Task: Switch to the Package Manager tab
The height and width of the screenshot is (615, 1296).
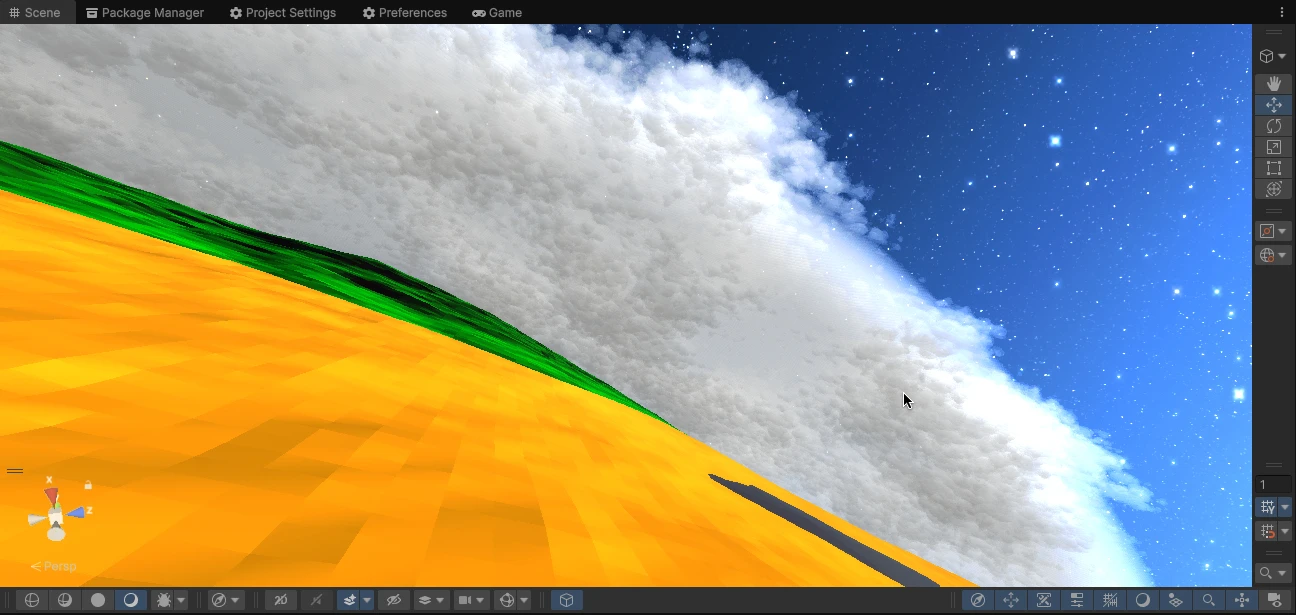Action: 145,13
